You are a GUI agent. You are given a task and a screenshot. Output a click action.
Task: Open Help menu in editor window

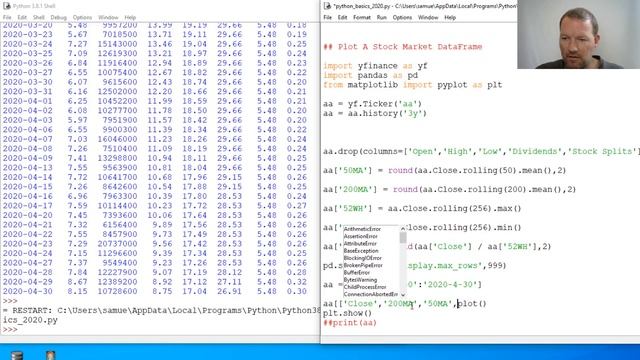coord(450,18)
